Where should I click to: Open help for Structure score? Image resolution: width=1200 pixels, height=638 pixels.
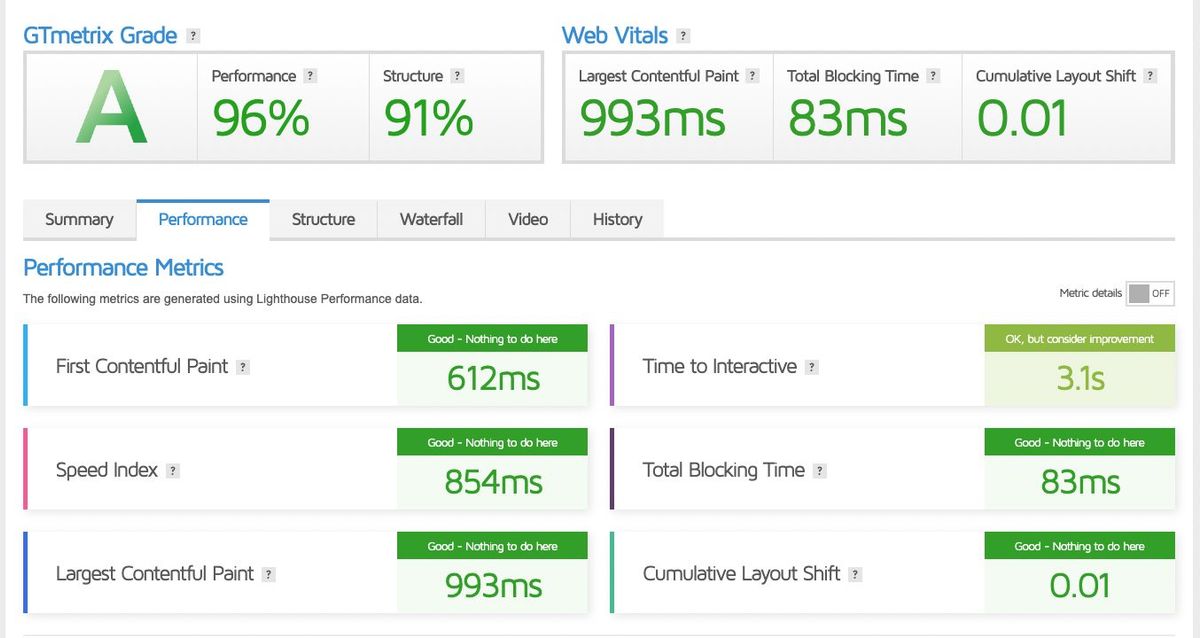[457, 76]
